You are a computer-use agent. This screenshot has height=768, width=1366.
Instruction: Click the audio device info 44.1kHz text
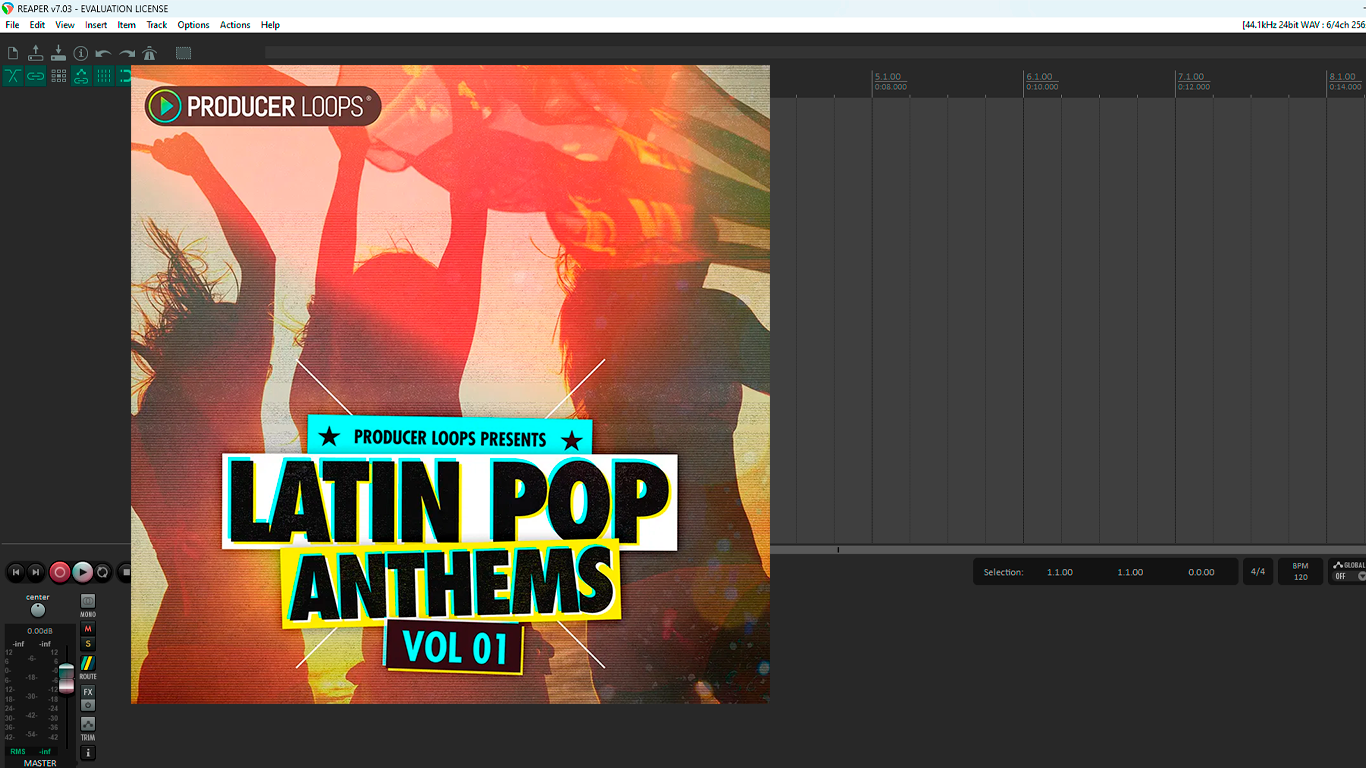1303,25
